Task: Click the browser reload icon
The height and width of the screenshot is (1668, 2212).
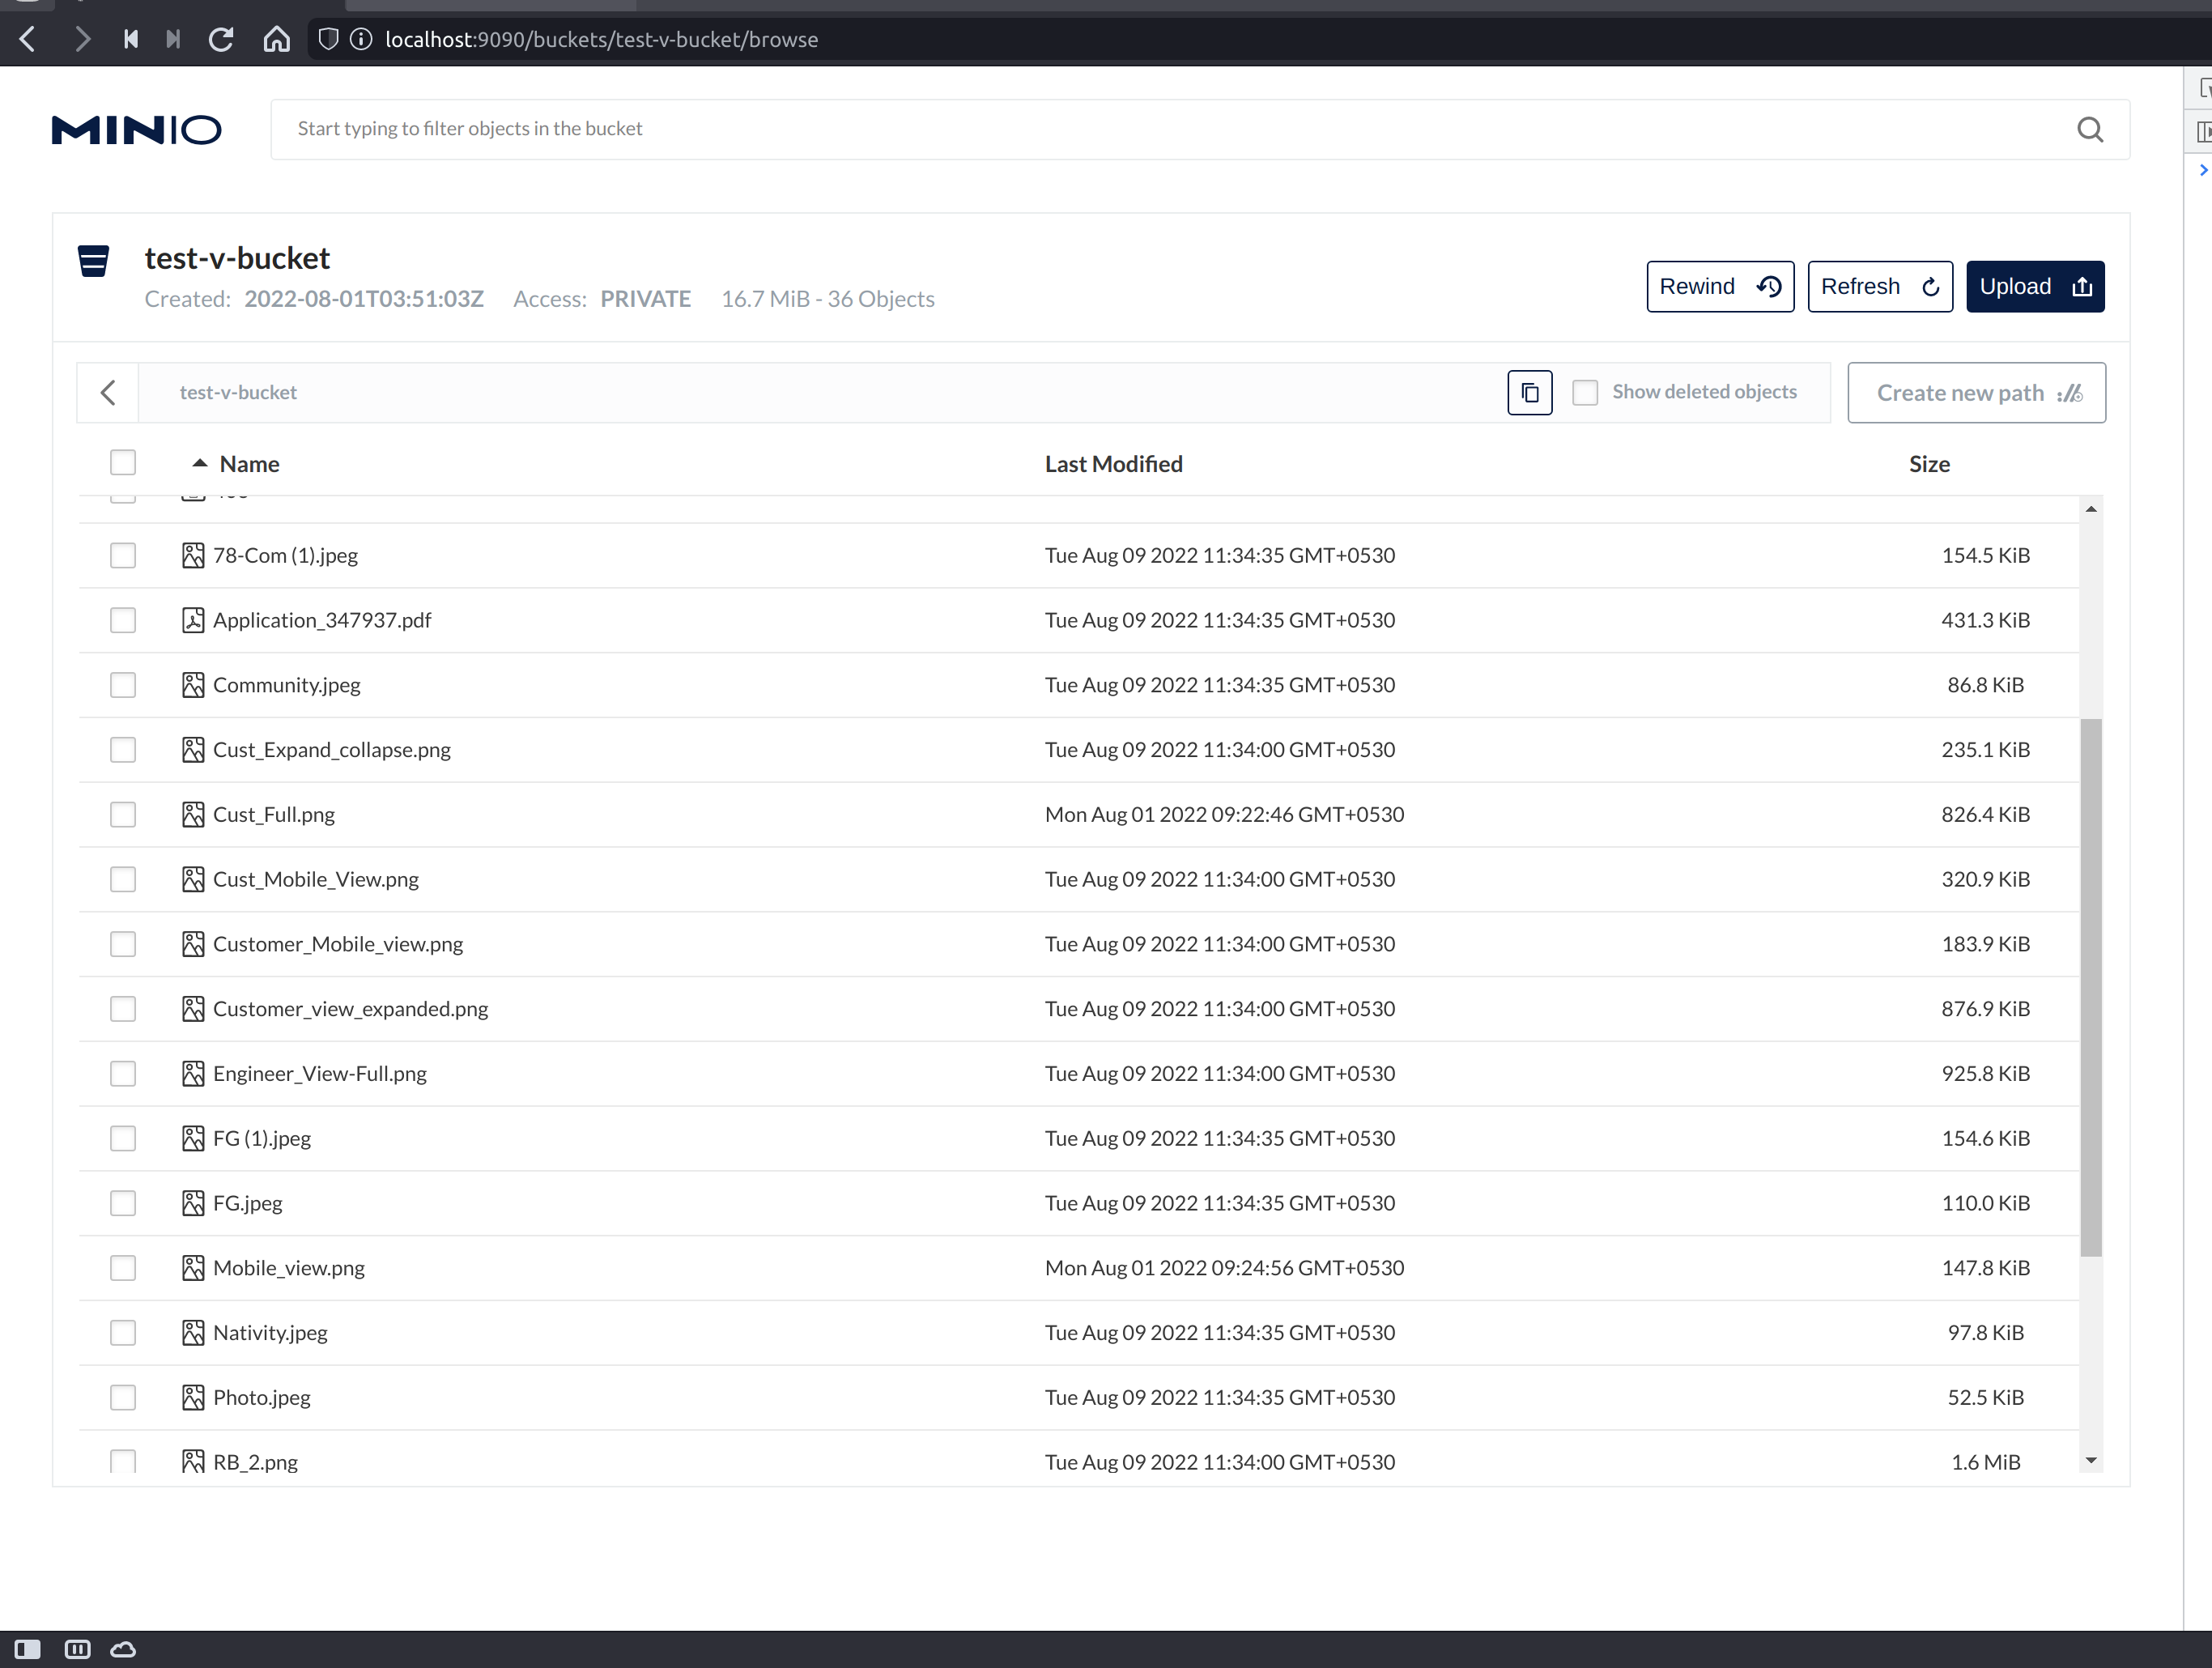Action: pos(221,40)
